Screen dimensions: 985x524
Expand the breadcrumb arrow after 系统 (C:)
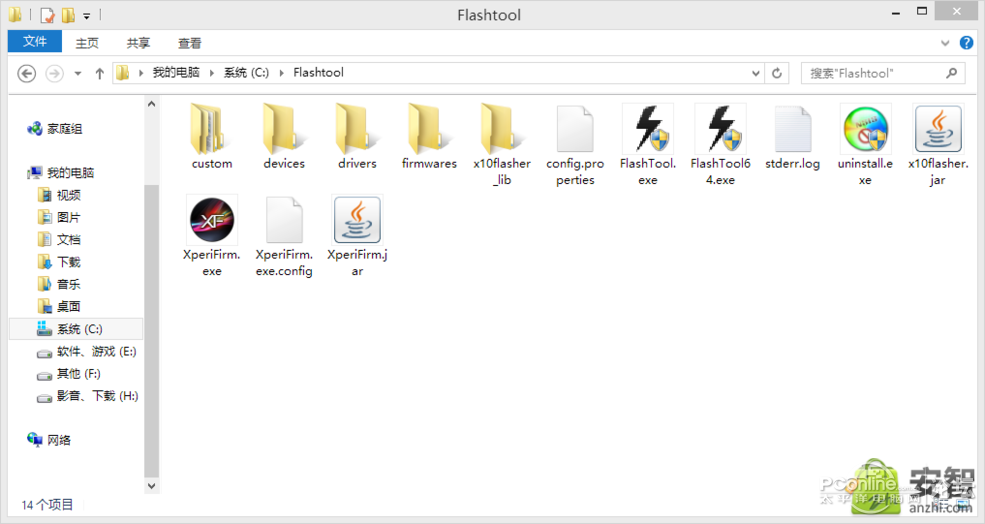click(281, 73)
